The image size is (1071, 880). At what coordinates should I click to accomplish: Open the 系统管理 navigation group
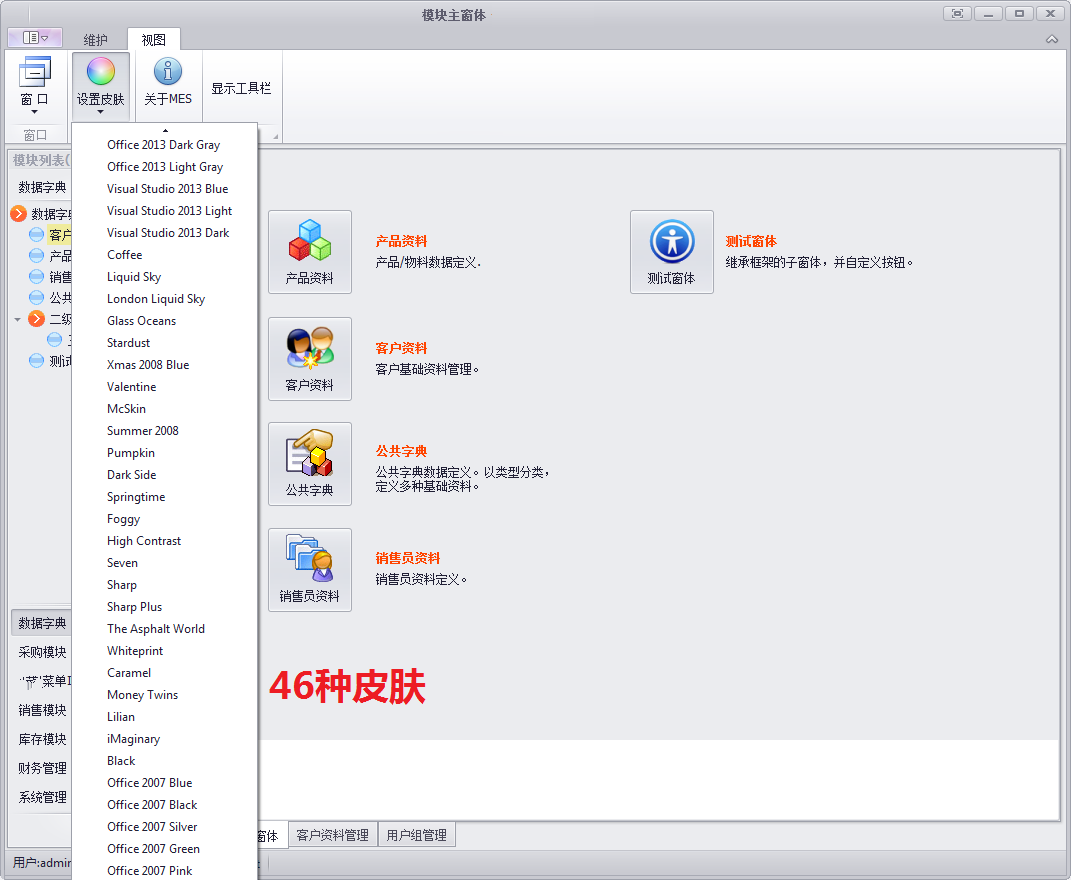tap(42, 797)
